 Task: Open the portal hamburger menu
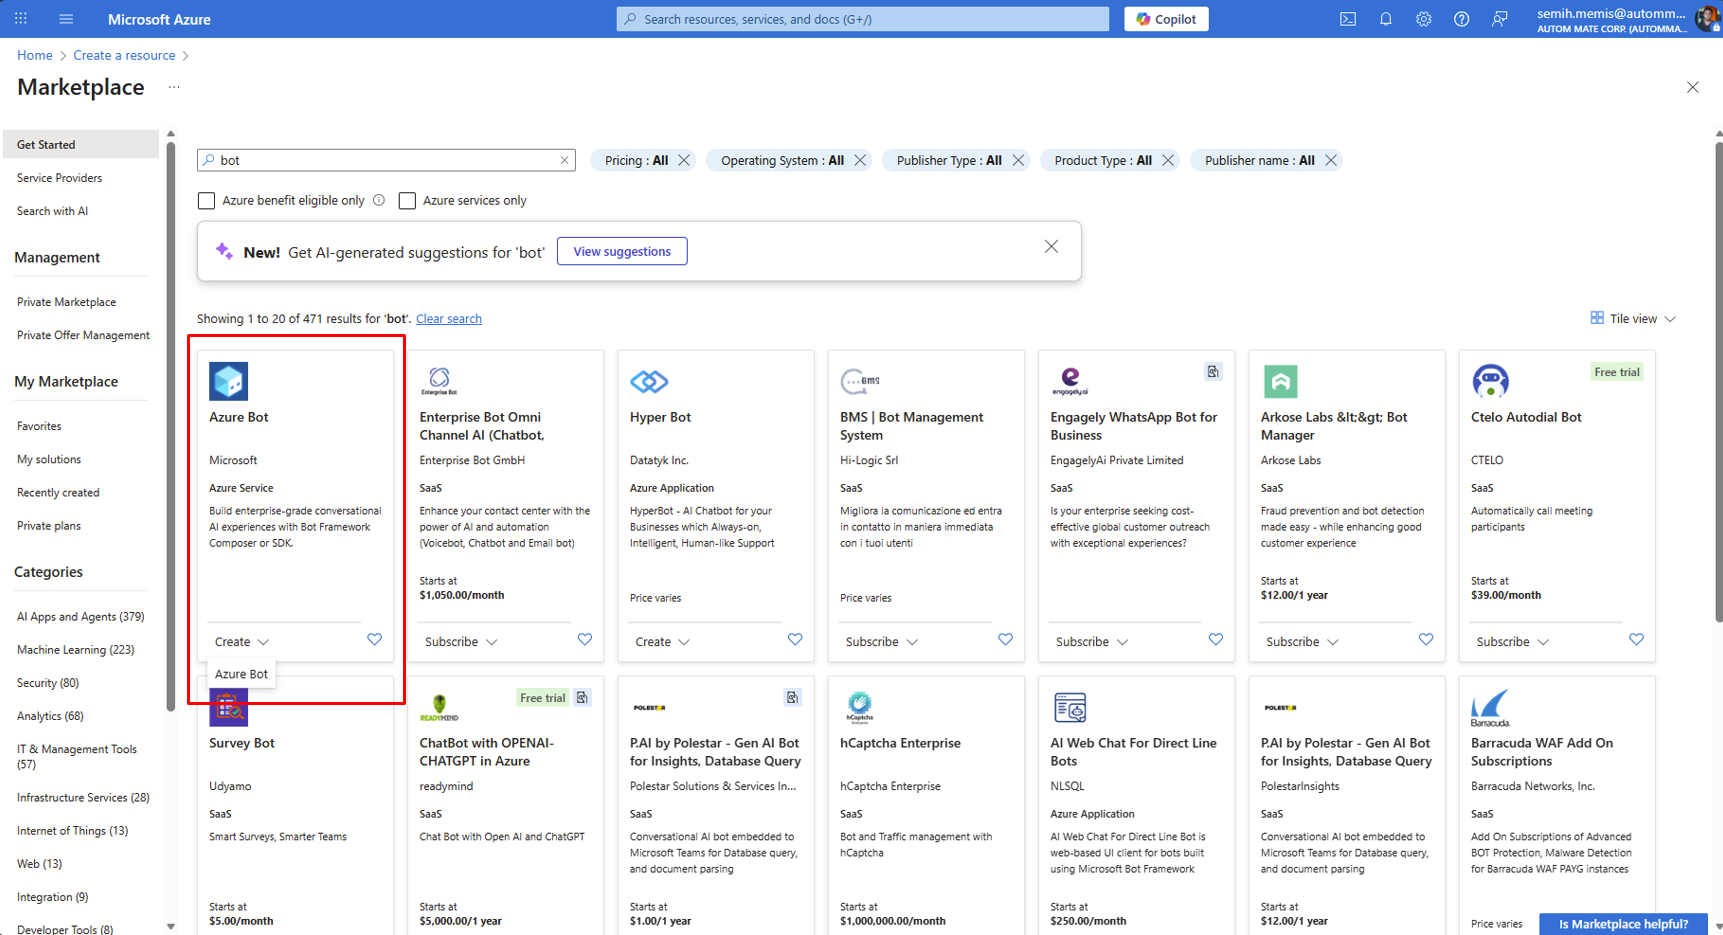coord(66,19)
